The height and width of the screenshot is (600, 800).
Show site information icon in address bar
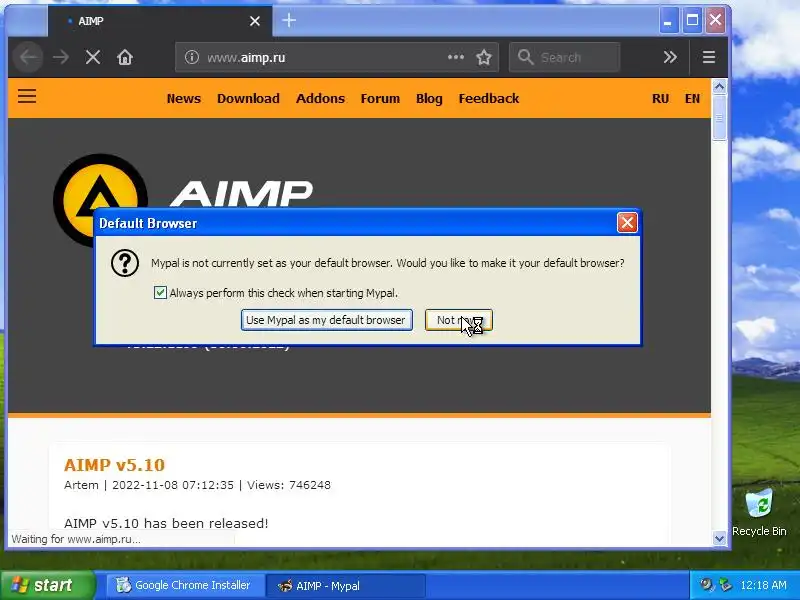(x=192, y=57)
